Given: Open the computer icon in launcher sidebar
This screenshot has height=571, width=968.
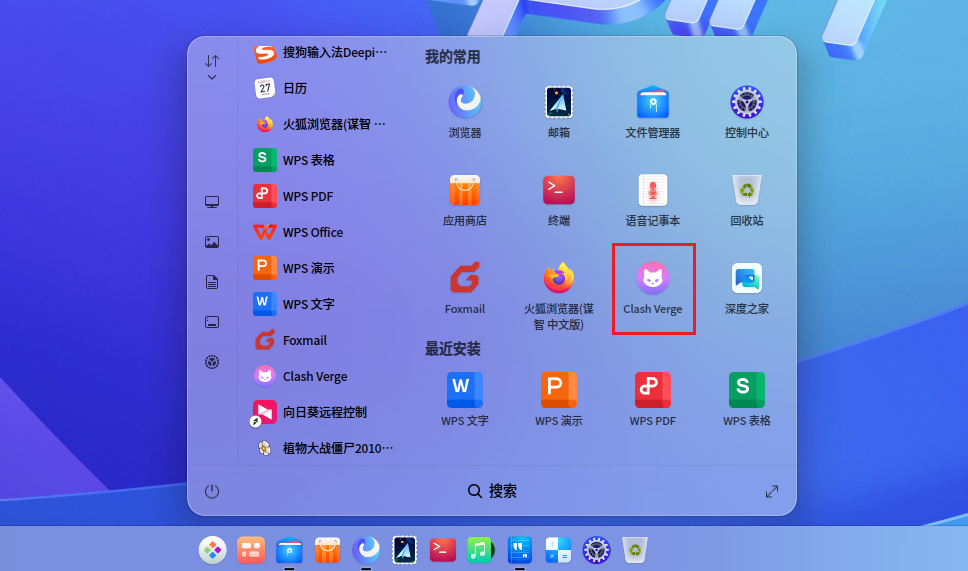Looking at the screenshot, I should (212, 202).
